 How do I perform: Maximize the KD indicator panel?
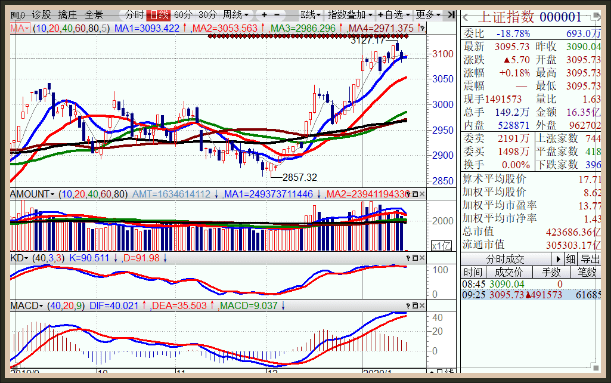pos(415,258)
